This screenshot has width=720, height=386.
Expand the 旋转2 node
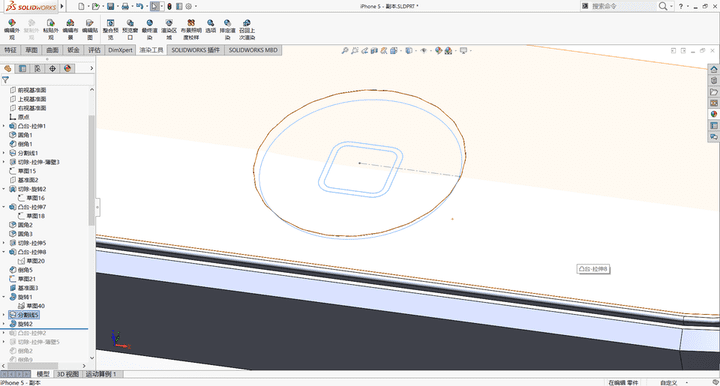coord(4,324)
